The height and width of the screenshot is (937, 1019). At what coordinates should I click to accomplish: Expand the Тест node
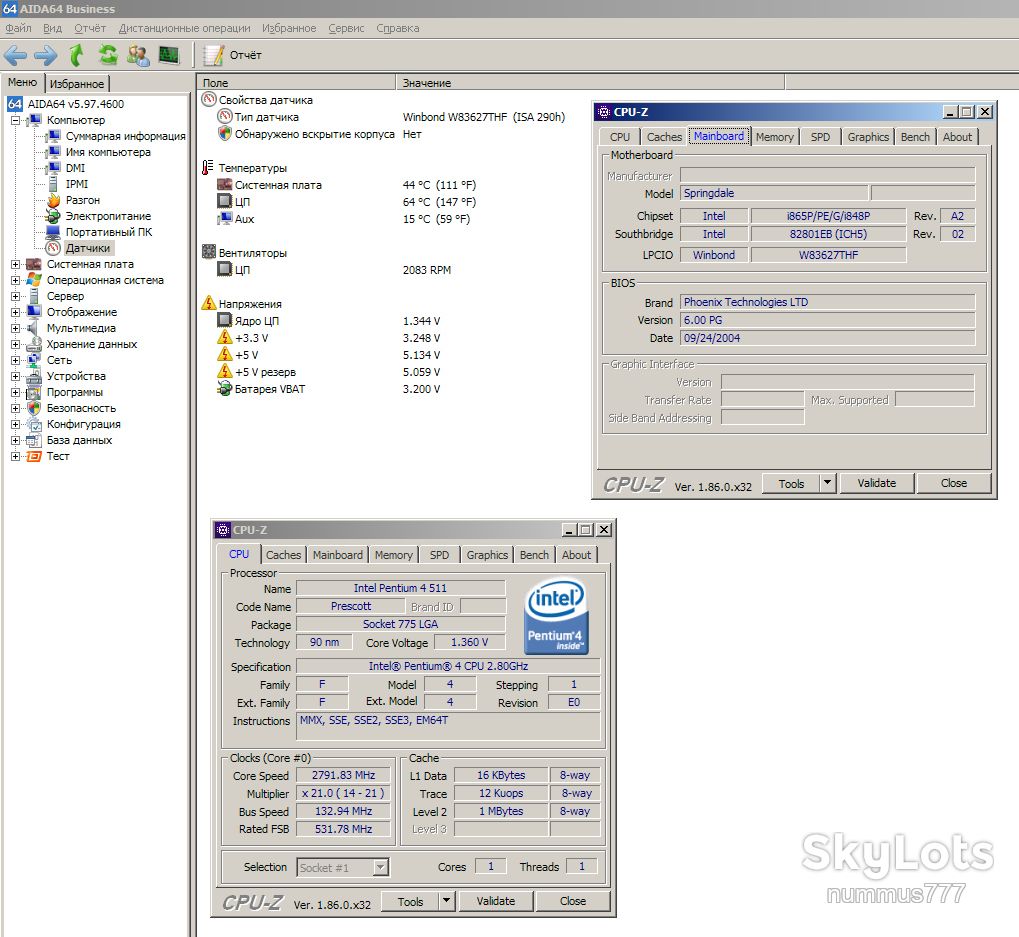coord(16,456)
